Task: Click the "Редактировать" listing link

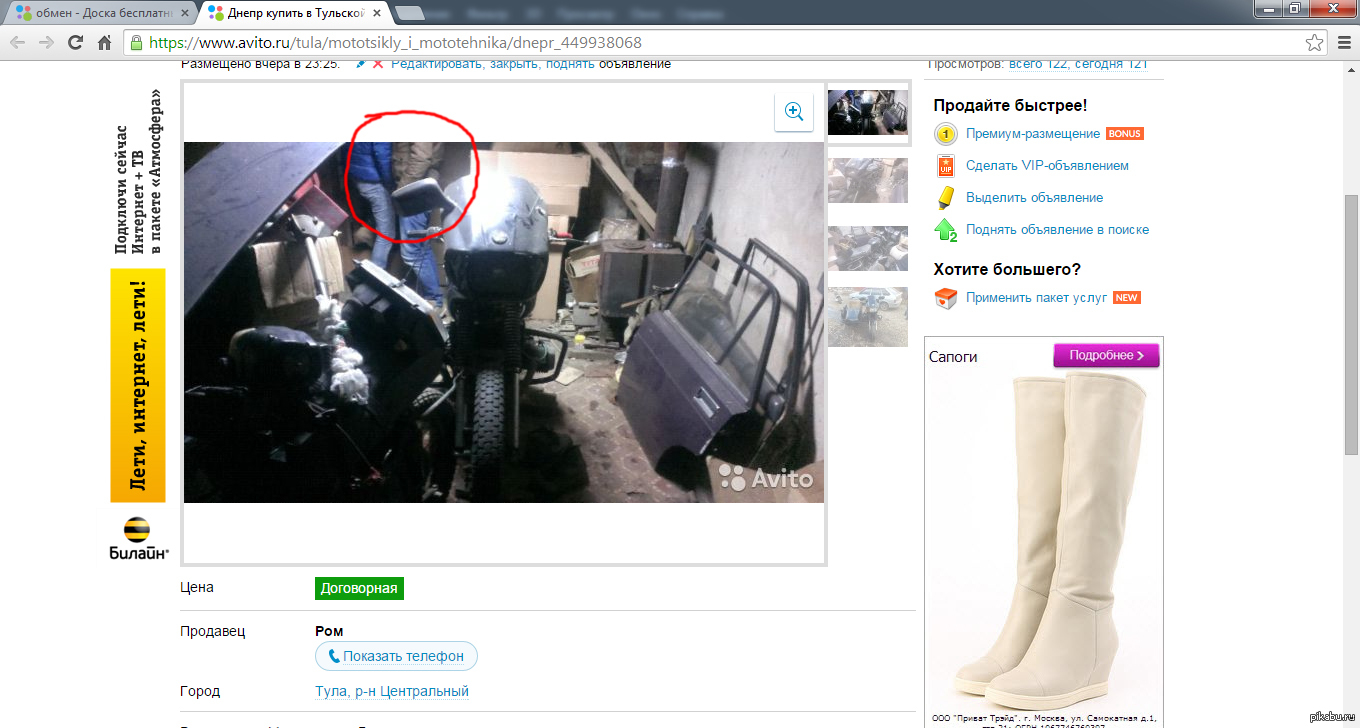Action: pos(435,64)
